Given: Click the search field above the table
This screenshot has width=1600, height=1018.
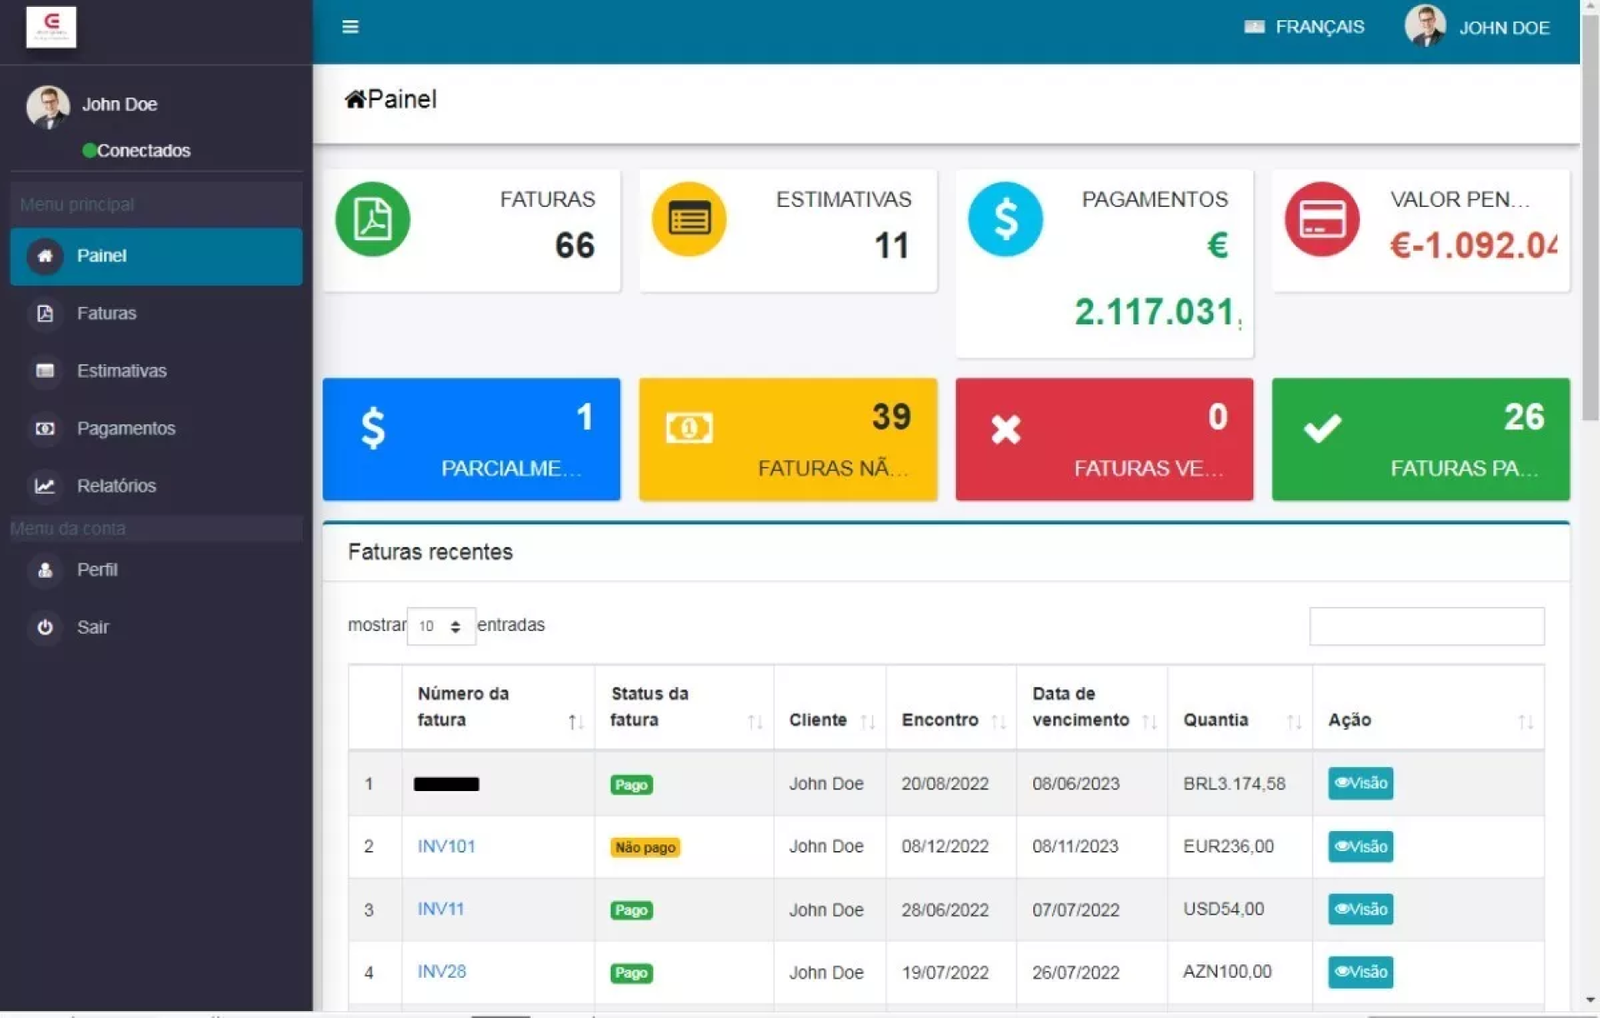Looking at the screenshot, I should (x=1426, y=626).
